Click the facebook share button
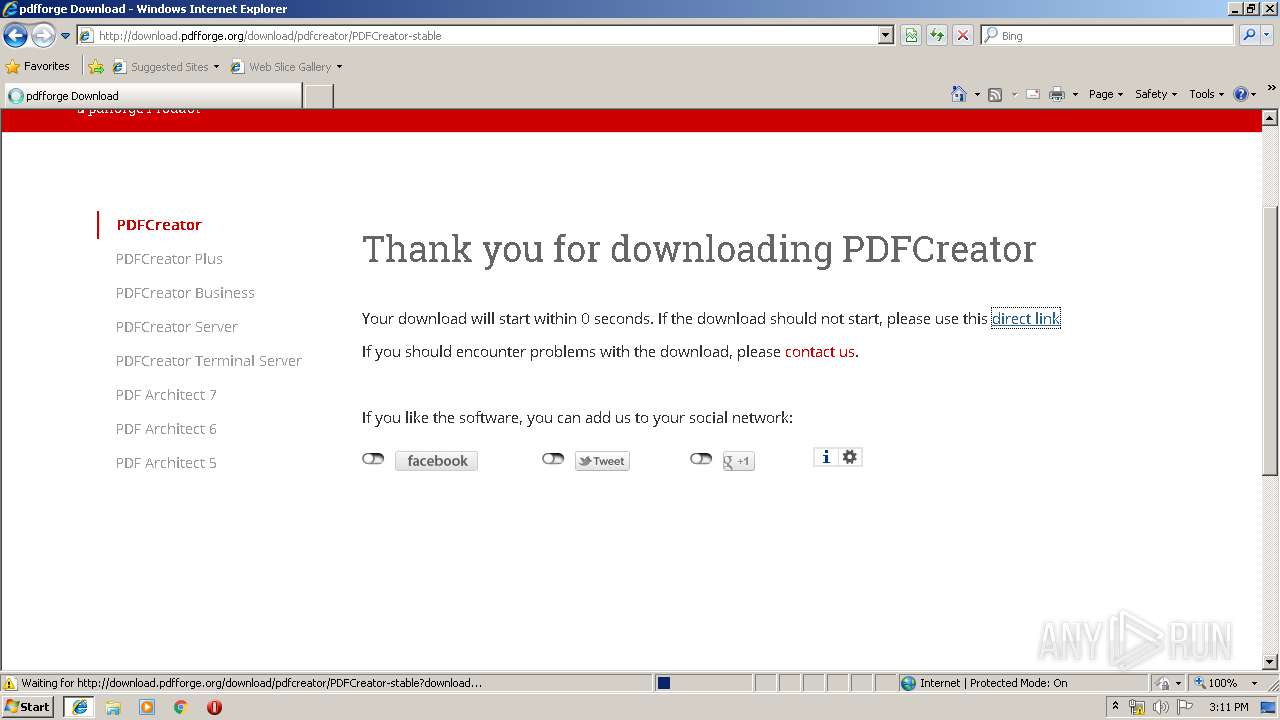Image resolution: width=1280 pixels, height=720 pixels. pyautogui.click(x=436, y=461)
